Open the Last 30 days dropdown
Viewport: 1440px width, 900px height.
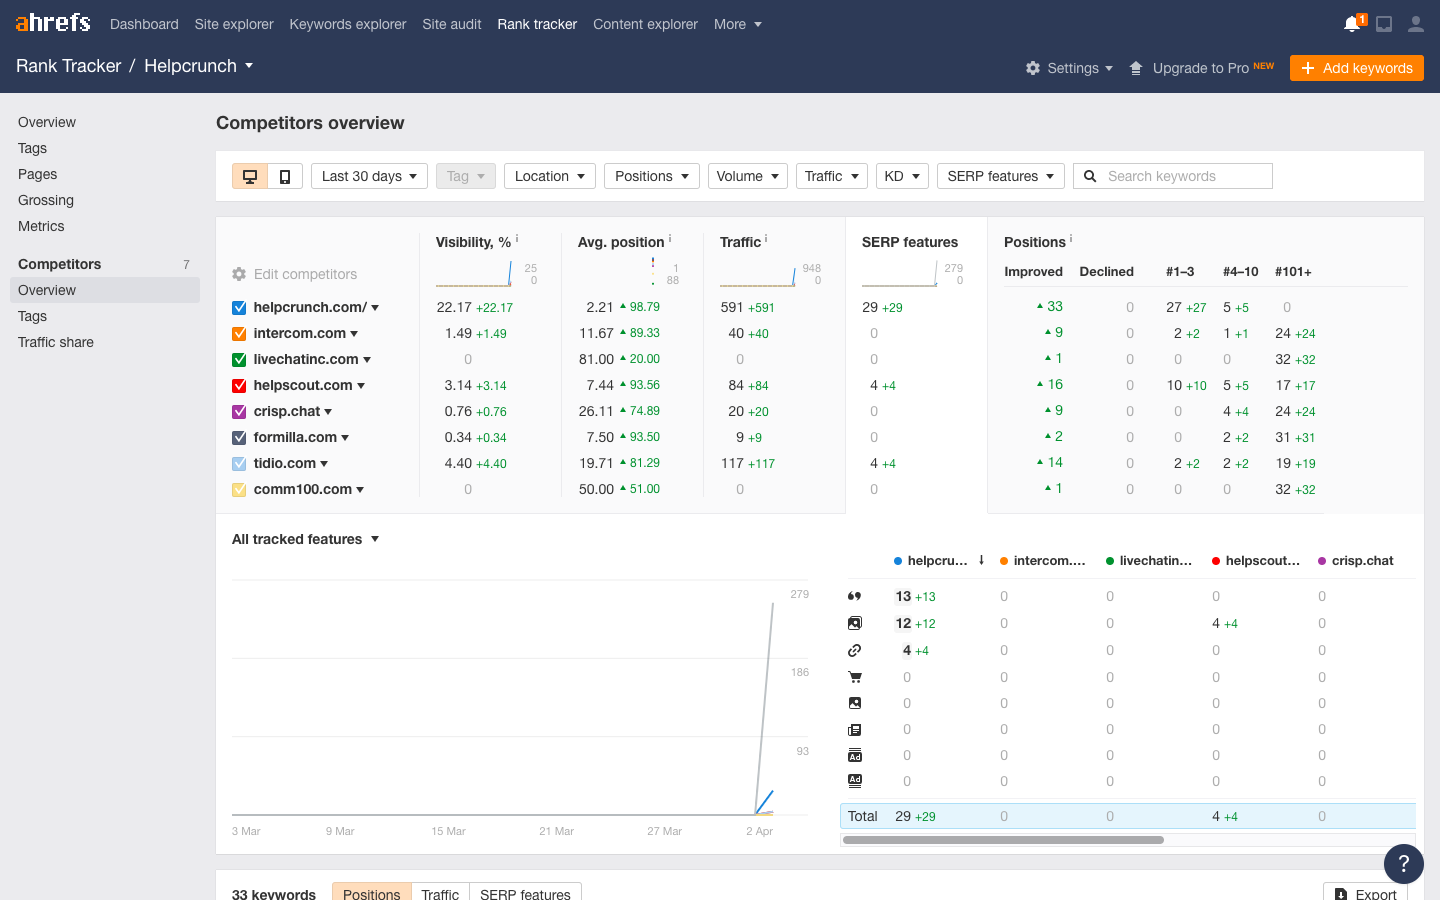click(370, 176)
